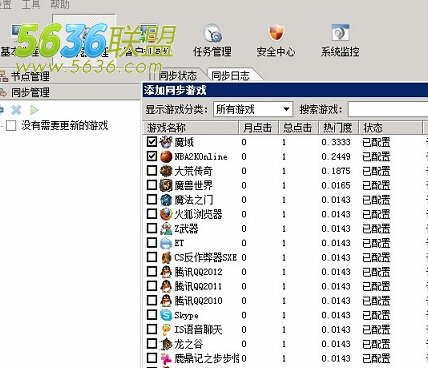Open the 显示游戏分类 dropdown
The image size is (428, 368).
pos(253,109)
